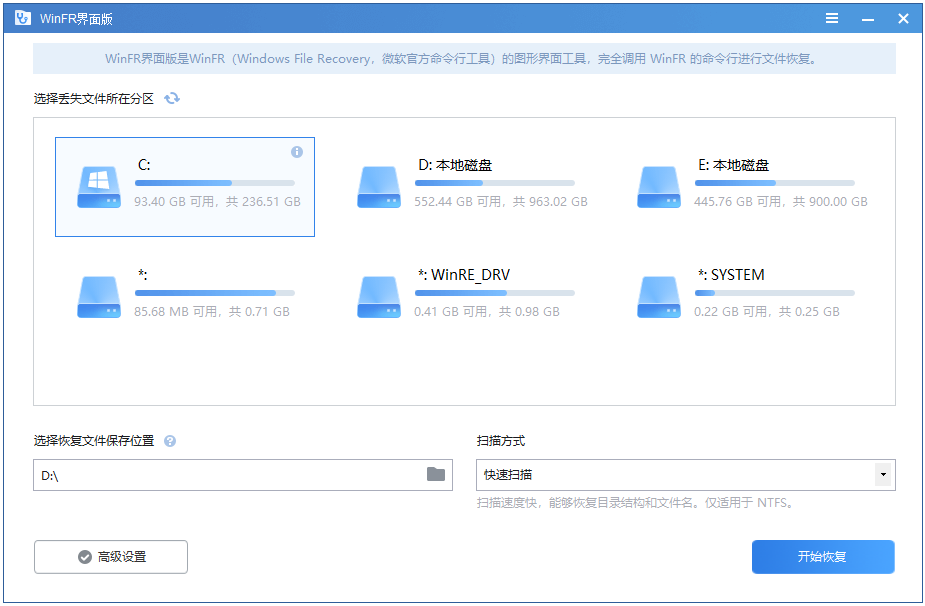Select the D: 本地磁盘 drive icon
Screen dimensions: 925x606
click(379, 186)
